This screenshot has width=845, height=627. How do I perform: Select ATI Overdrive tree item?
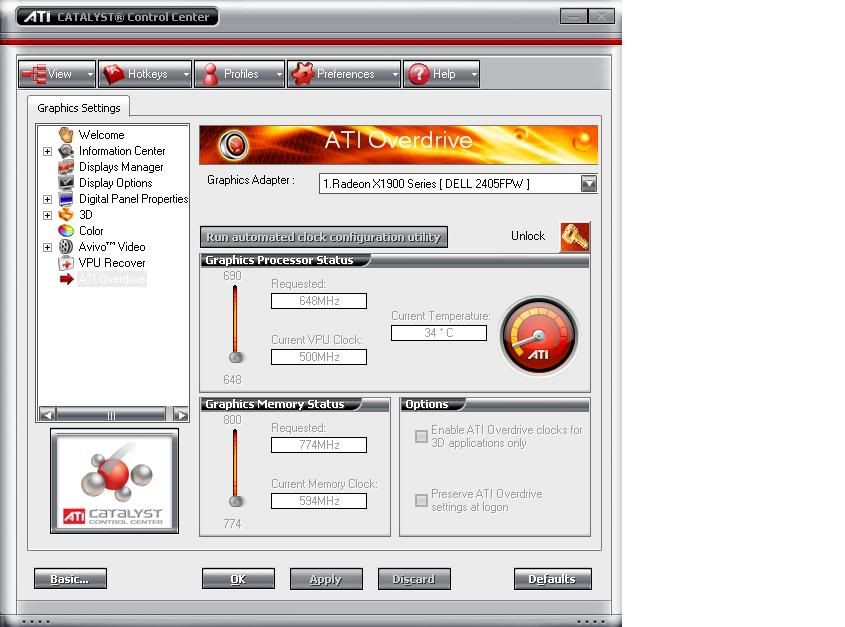pos(112,279)
